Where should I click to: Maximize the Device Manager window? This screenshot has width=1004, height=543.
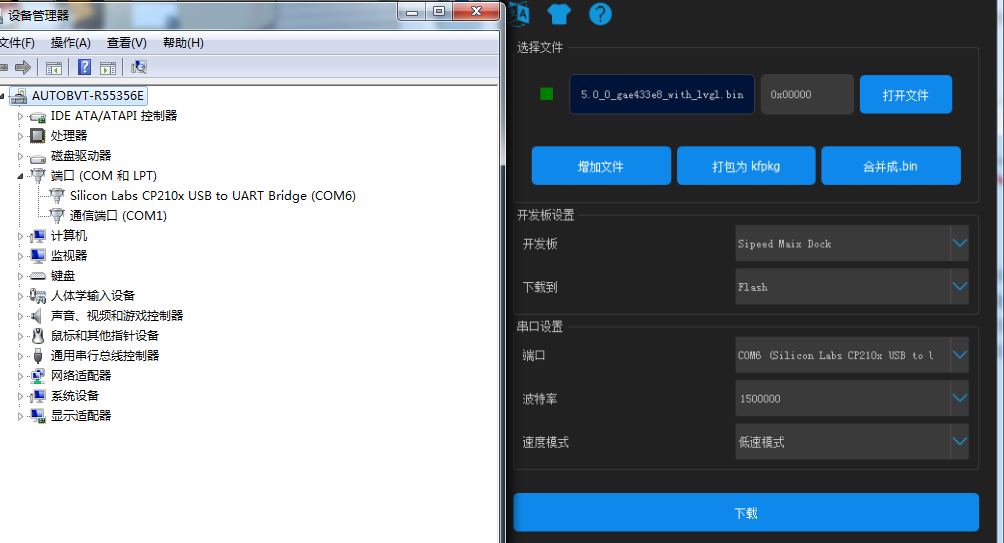[439, 11]
